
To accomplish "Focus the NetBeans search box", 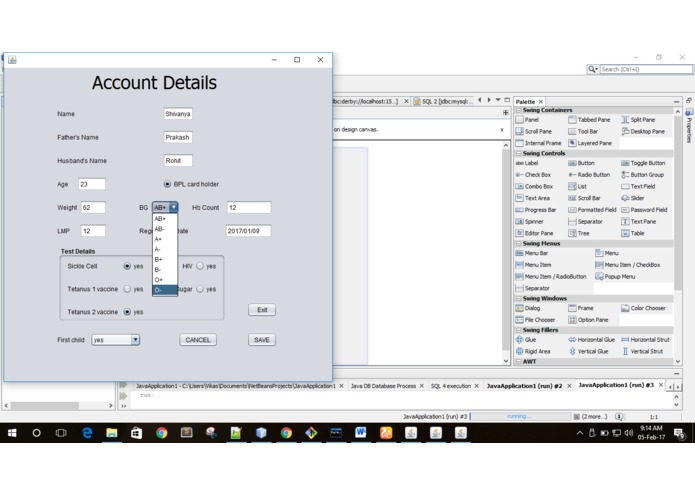I will click(645, 69).
